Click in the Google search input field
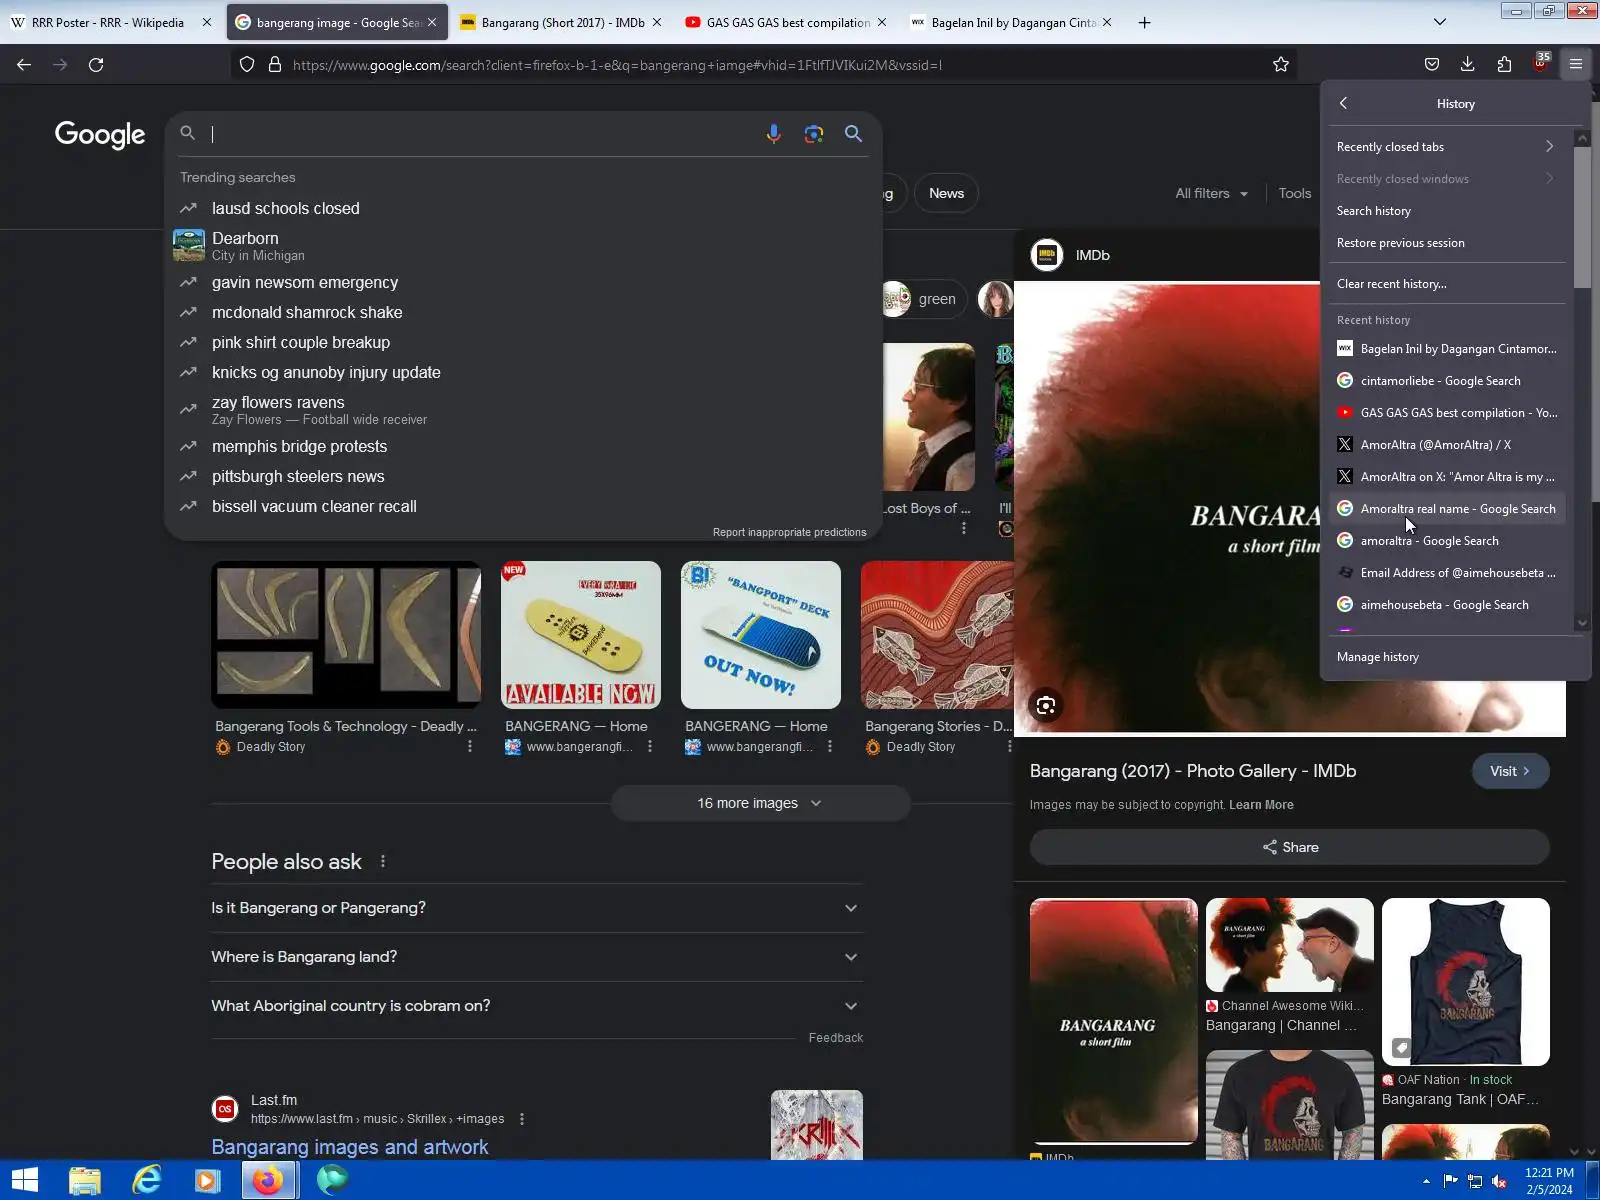This screenshot has width=1600, height=1200. (480, 134)
